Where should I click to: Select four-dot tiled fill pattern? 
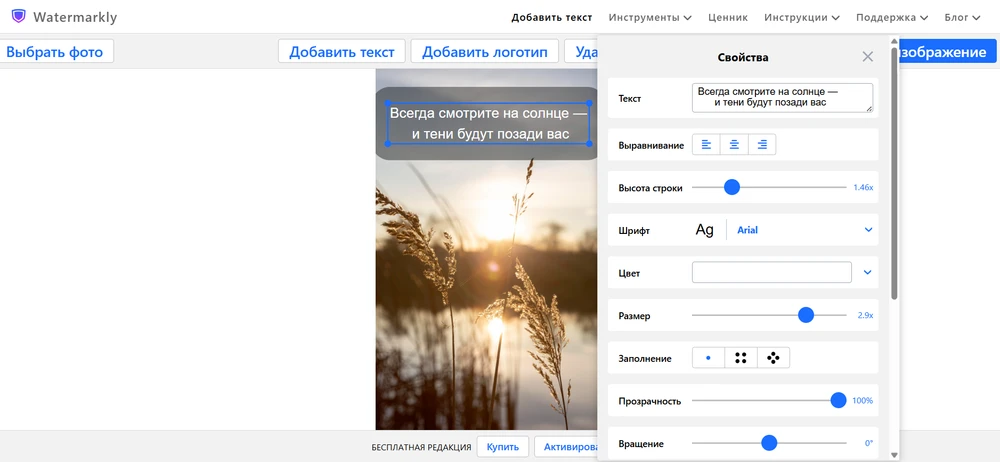(x=741, y=358)
